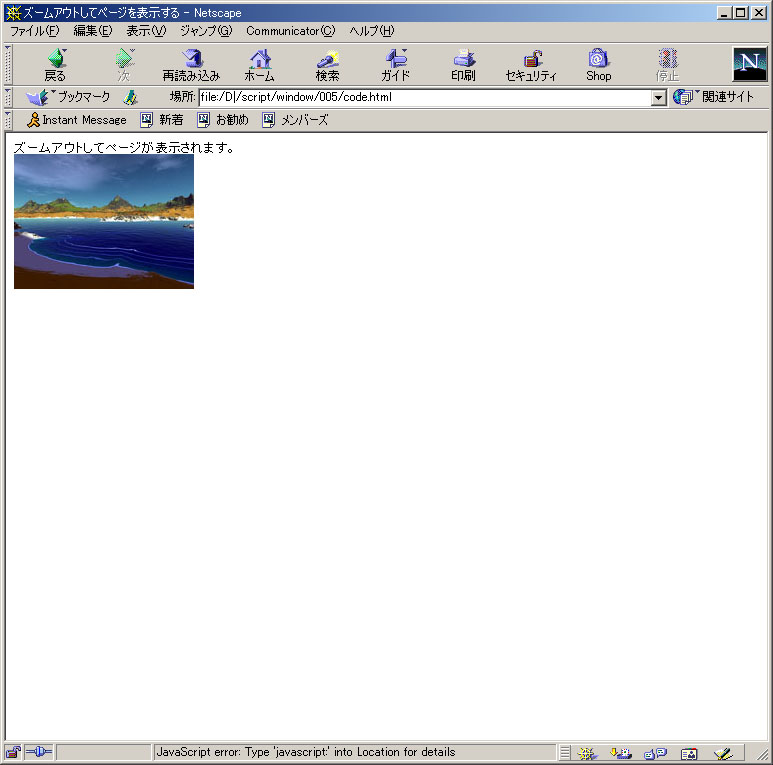Click the 次 forward button

point(124,65)
